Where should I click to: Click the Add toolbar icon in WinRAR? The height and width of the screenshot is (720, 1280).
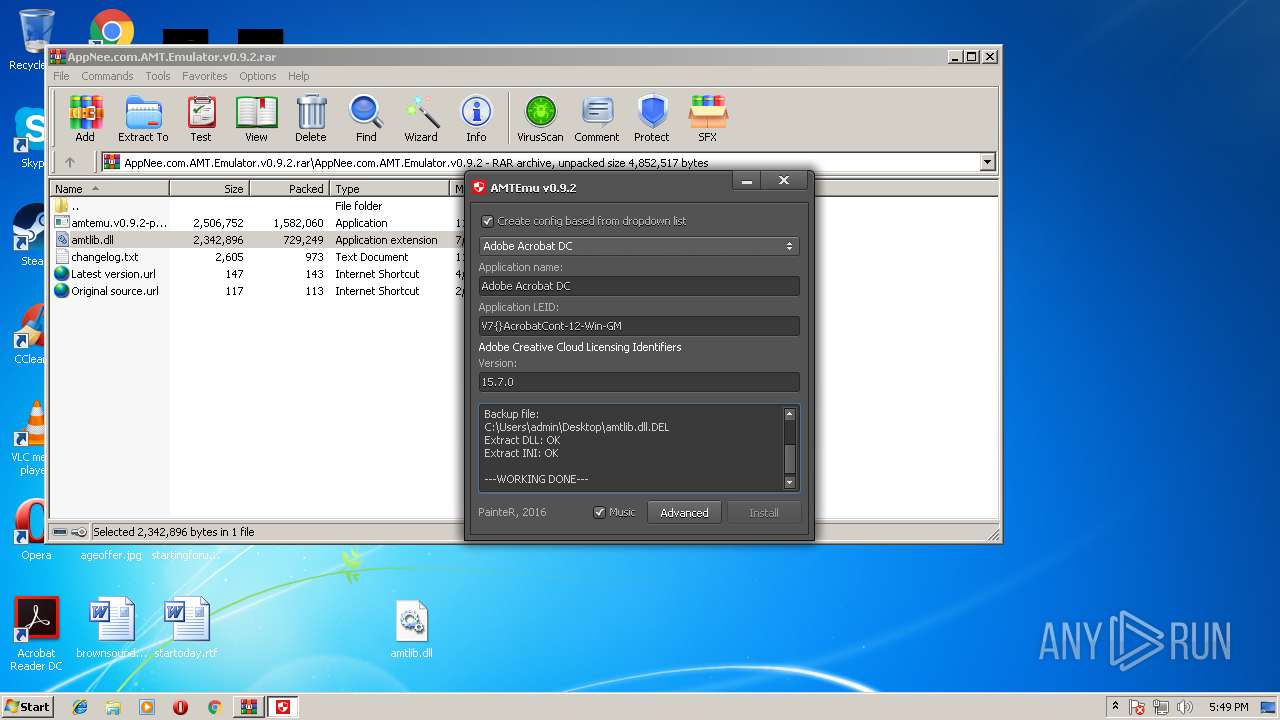[85, 119]
